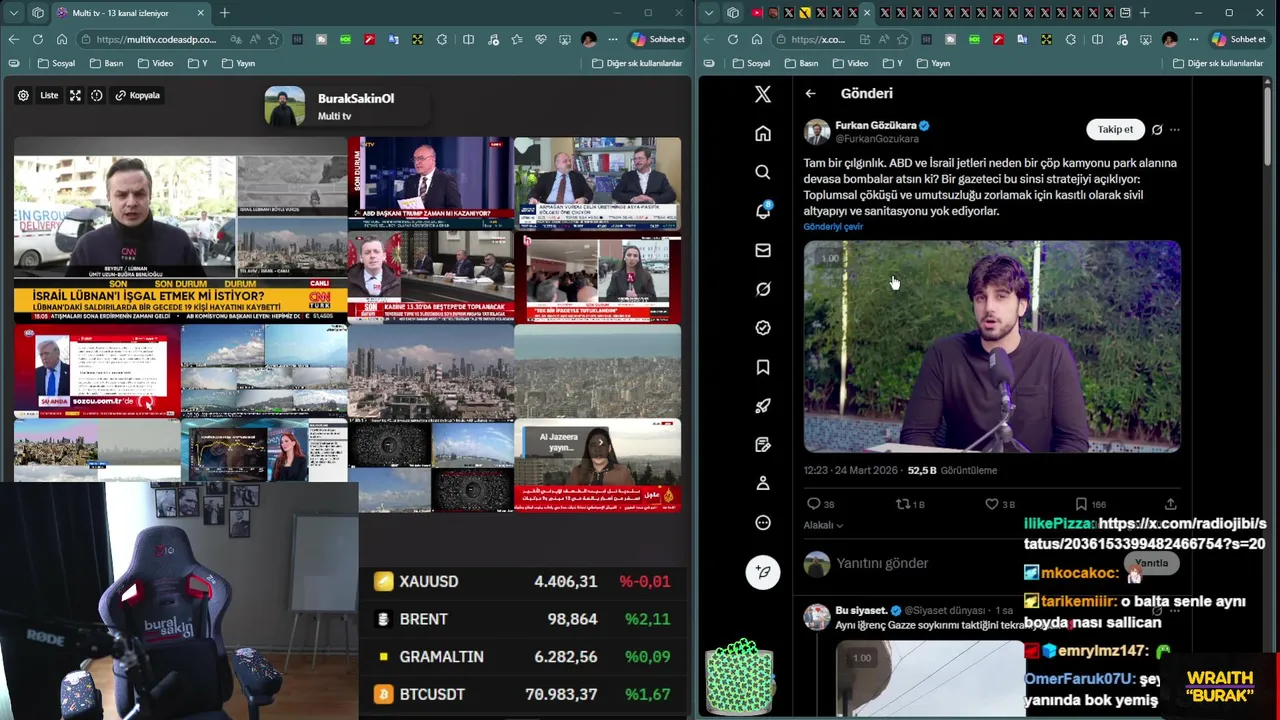Go to X home icon in sidebar

click(763, 133)
